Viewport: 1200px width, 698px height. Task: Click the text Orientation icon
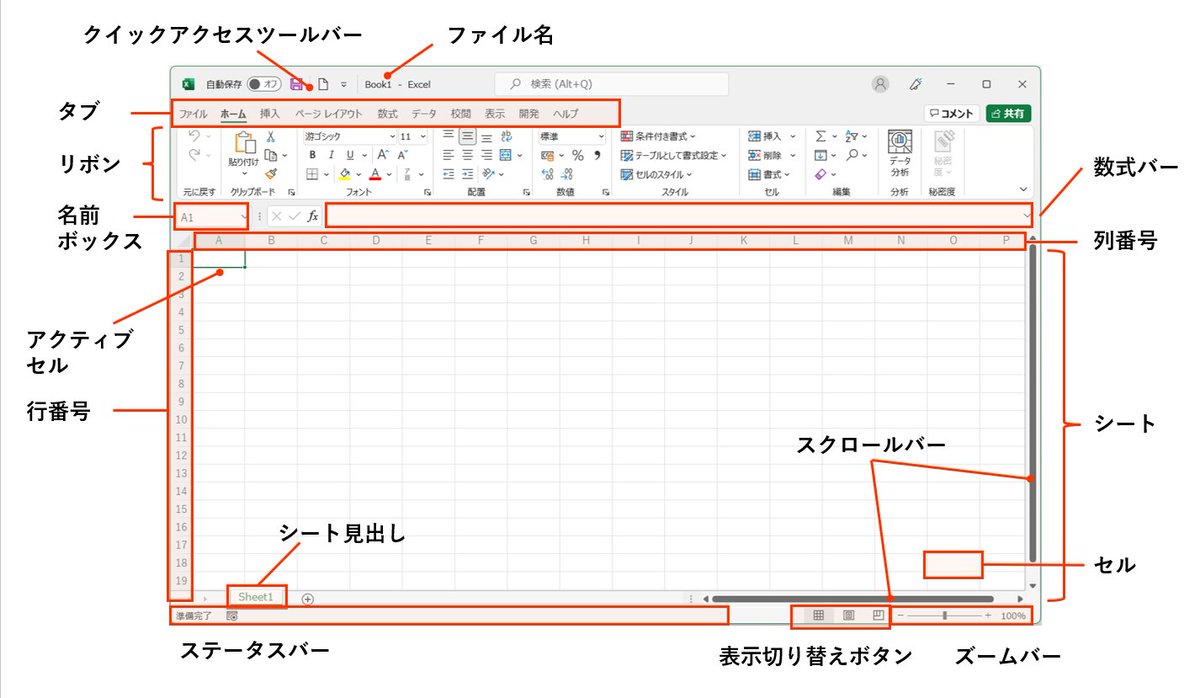488,174
